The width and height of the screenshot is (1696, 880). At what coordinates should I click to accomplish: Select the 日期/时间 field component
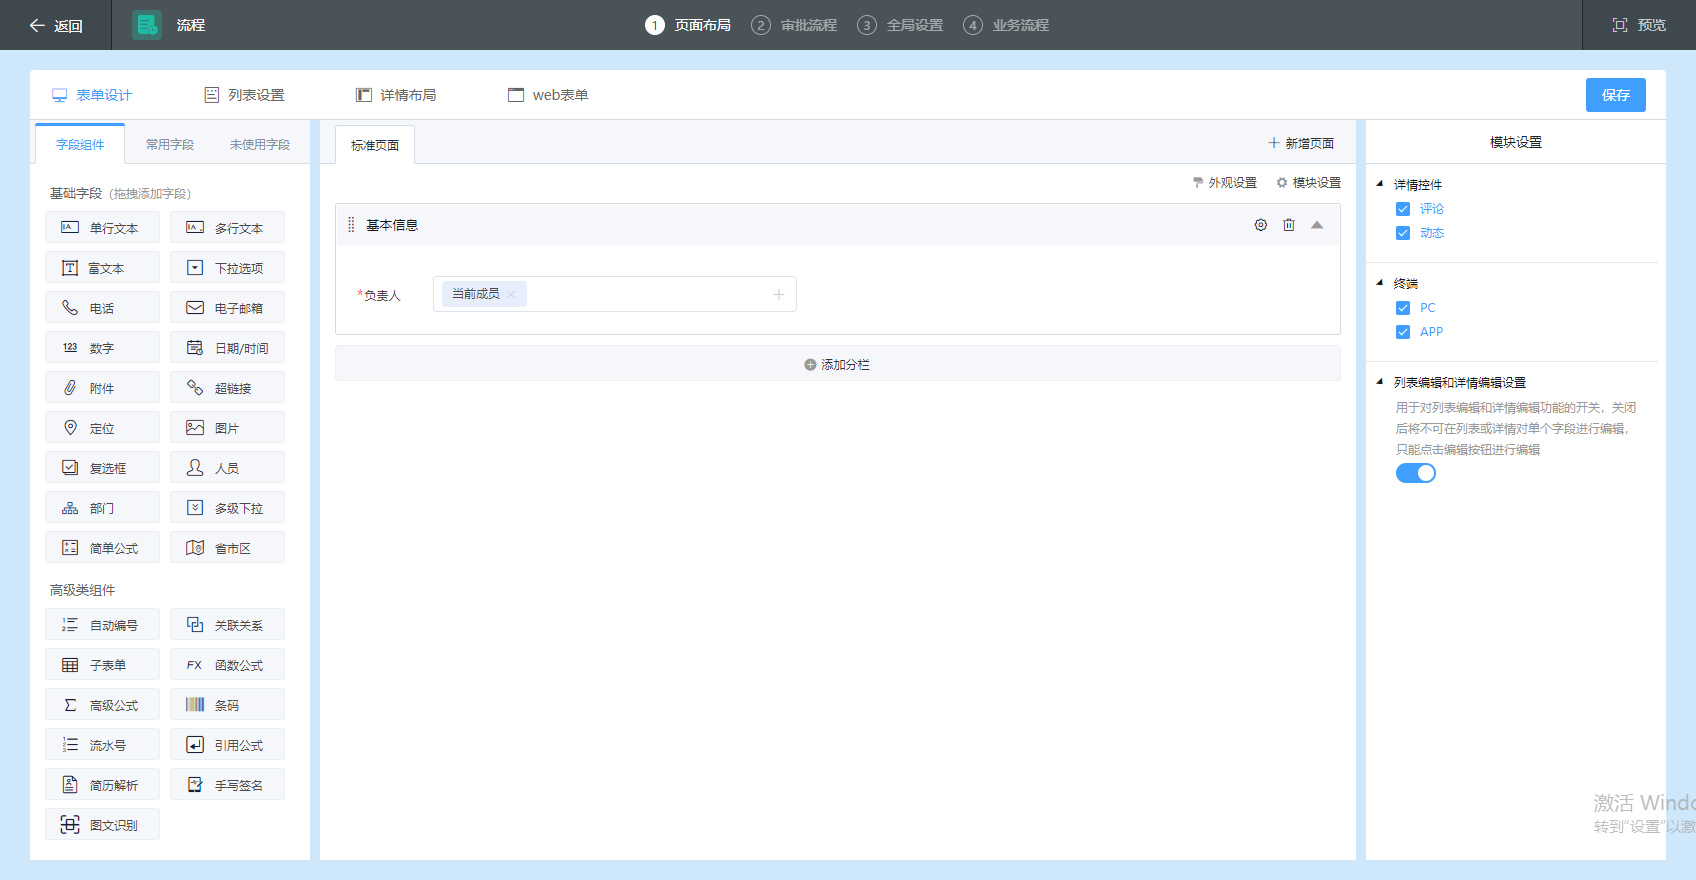[227, 348]
